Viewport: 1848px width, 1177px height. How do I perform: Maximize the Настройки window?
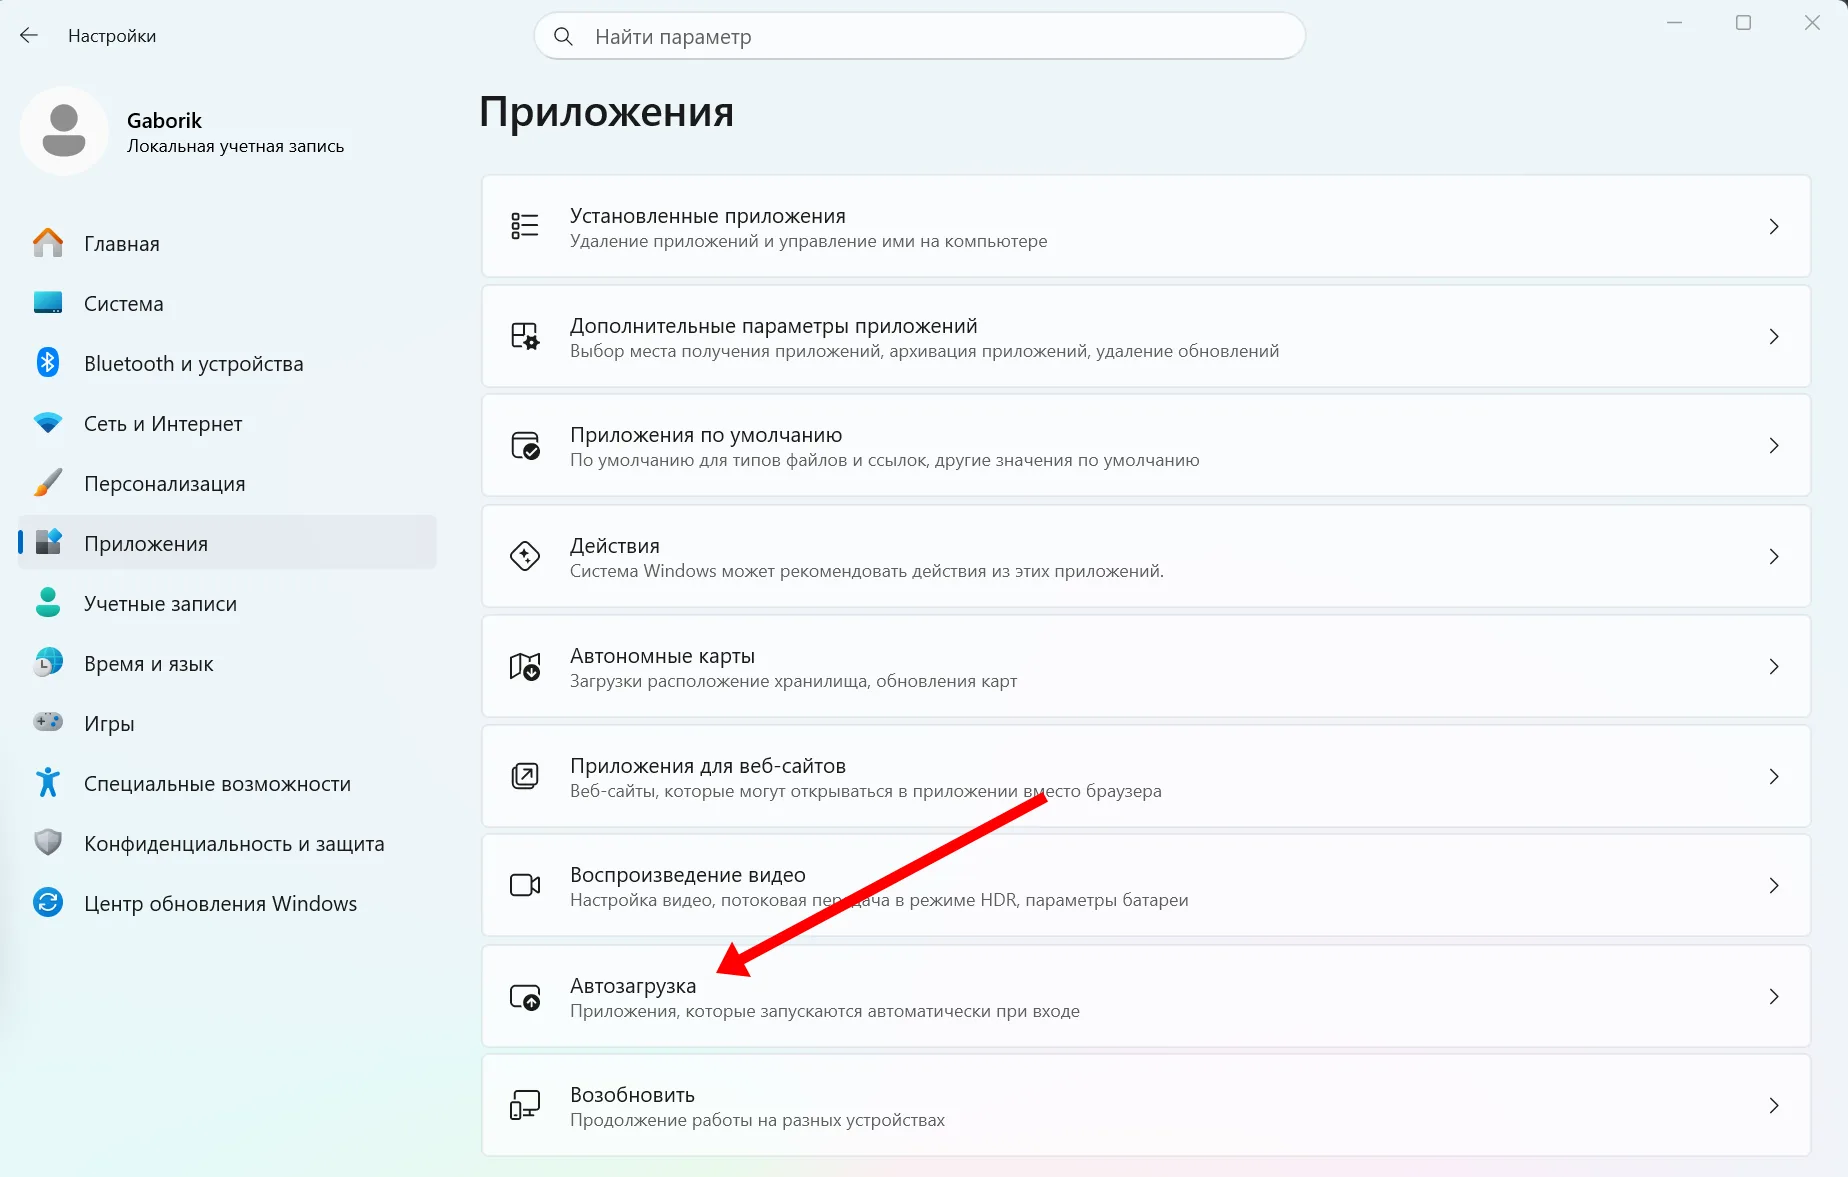pyautogui.click(x=1743, y=23)
